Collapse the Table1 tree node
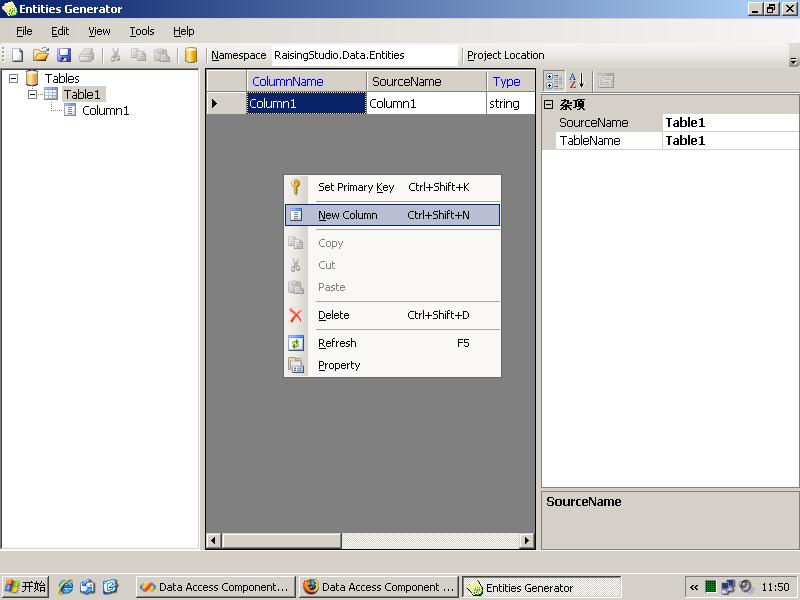Viewport: 800px width, 600px height. [32, 94]
